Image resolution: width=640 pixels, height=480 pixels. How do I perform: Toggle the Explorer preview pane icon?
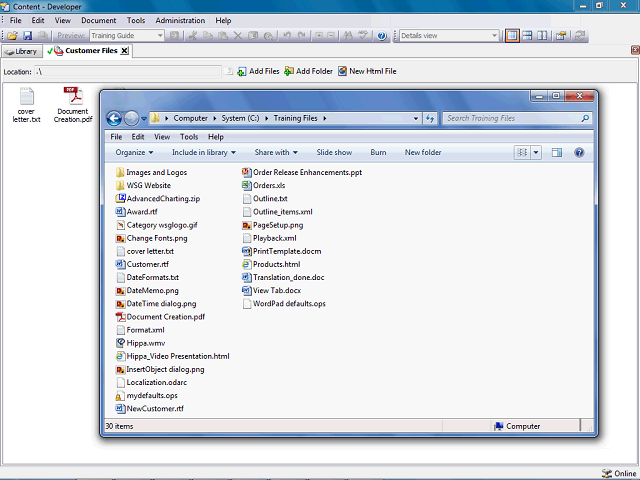557,153
